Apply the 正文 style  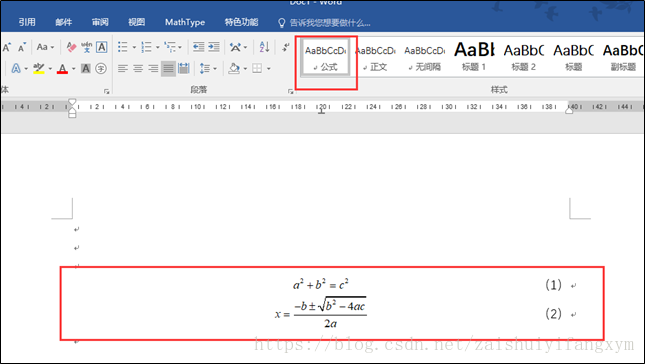point(375,57)
